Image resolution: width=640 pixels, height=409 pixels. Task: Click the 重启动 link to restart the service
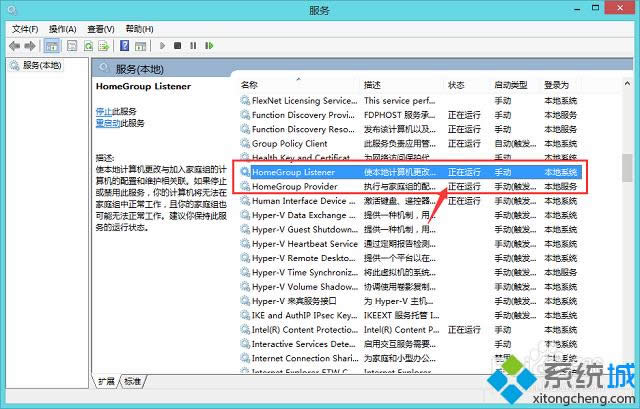(107, 123)
